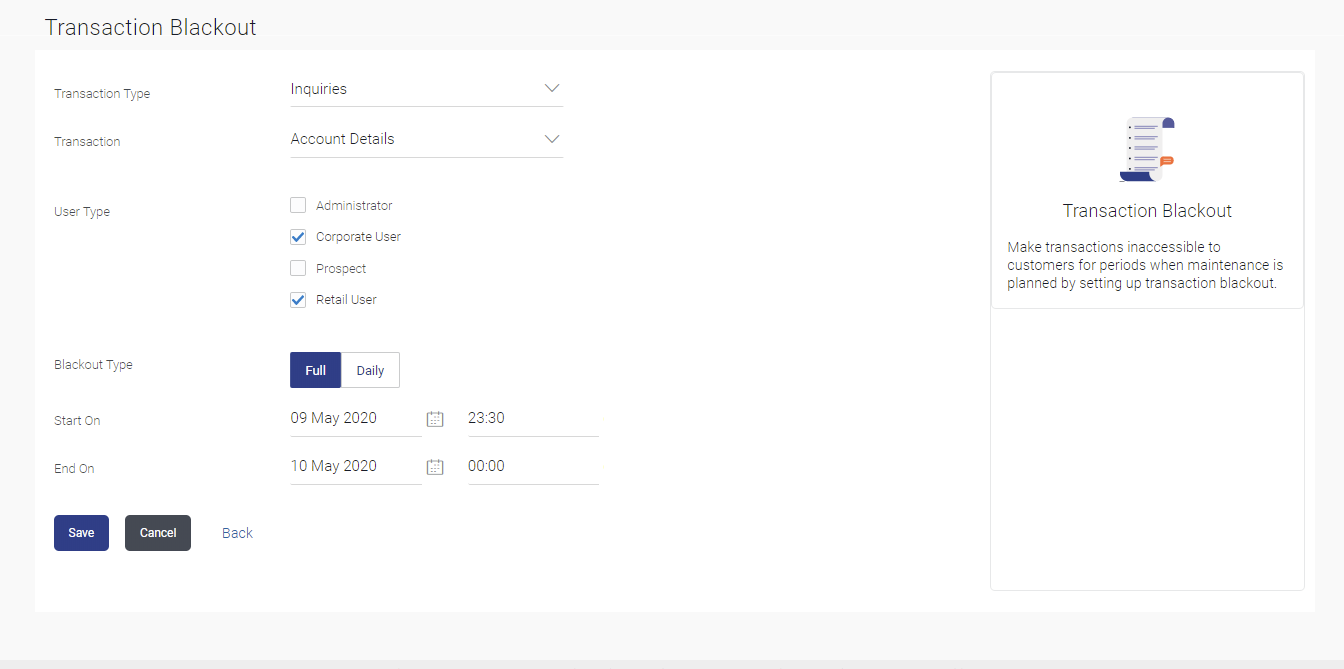Image resolution: width=1344 pixels, height=669 pixels.
Task: Enable the Administrator user type checkbox
Action: pos(298,206)
